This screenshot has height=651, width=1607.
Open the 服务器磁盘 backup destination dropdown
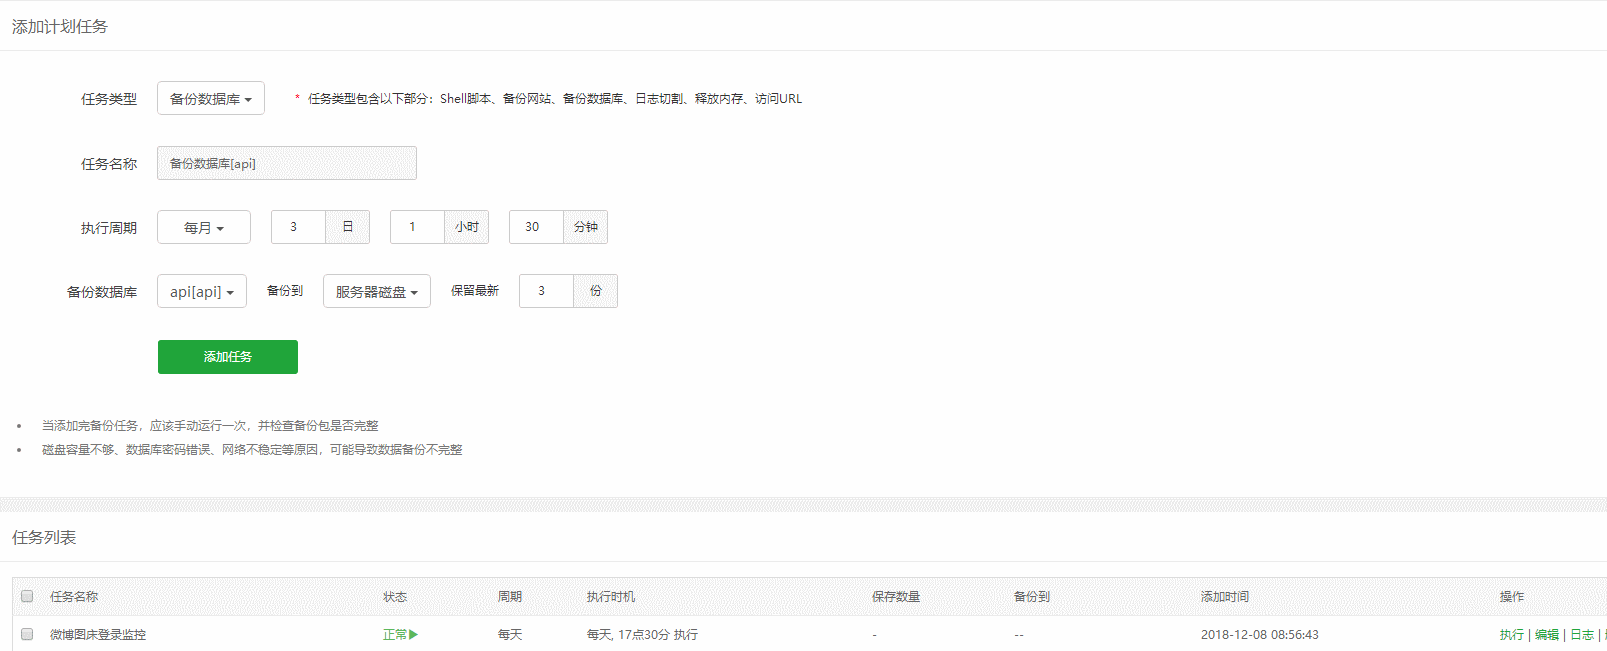pos(377,291)
